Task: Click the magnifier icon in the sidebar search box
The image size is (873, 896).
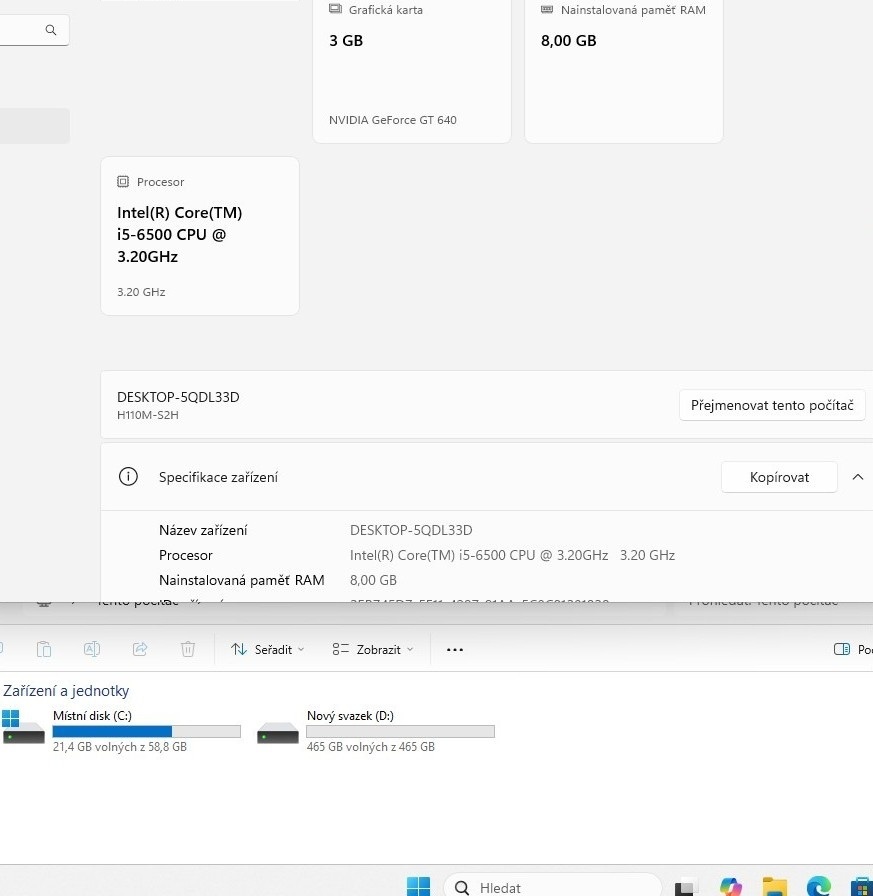Action: click(x=51, y=30)
